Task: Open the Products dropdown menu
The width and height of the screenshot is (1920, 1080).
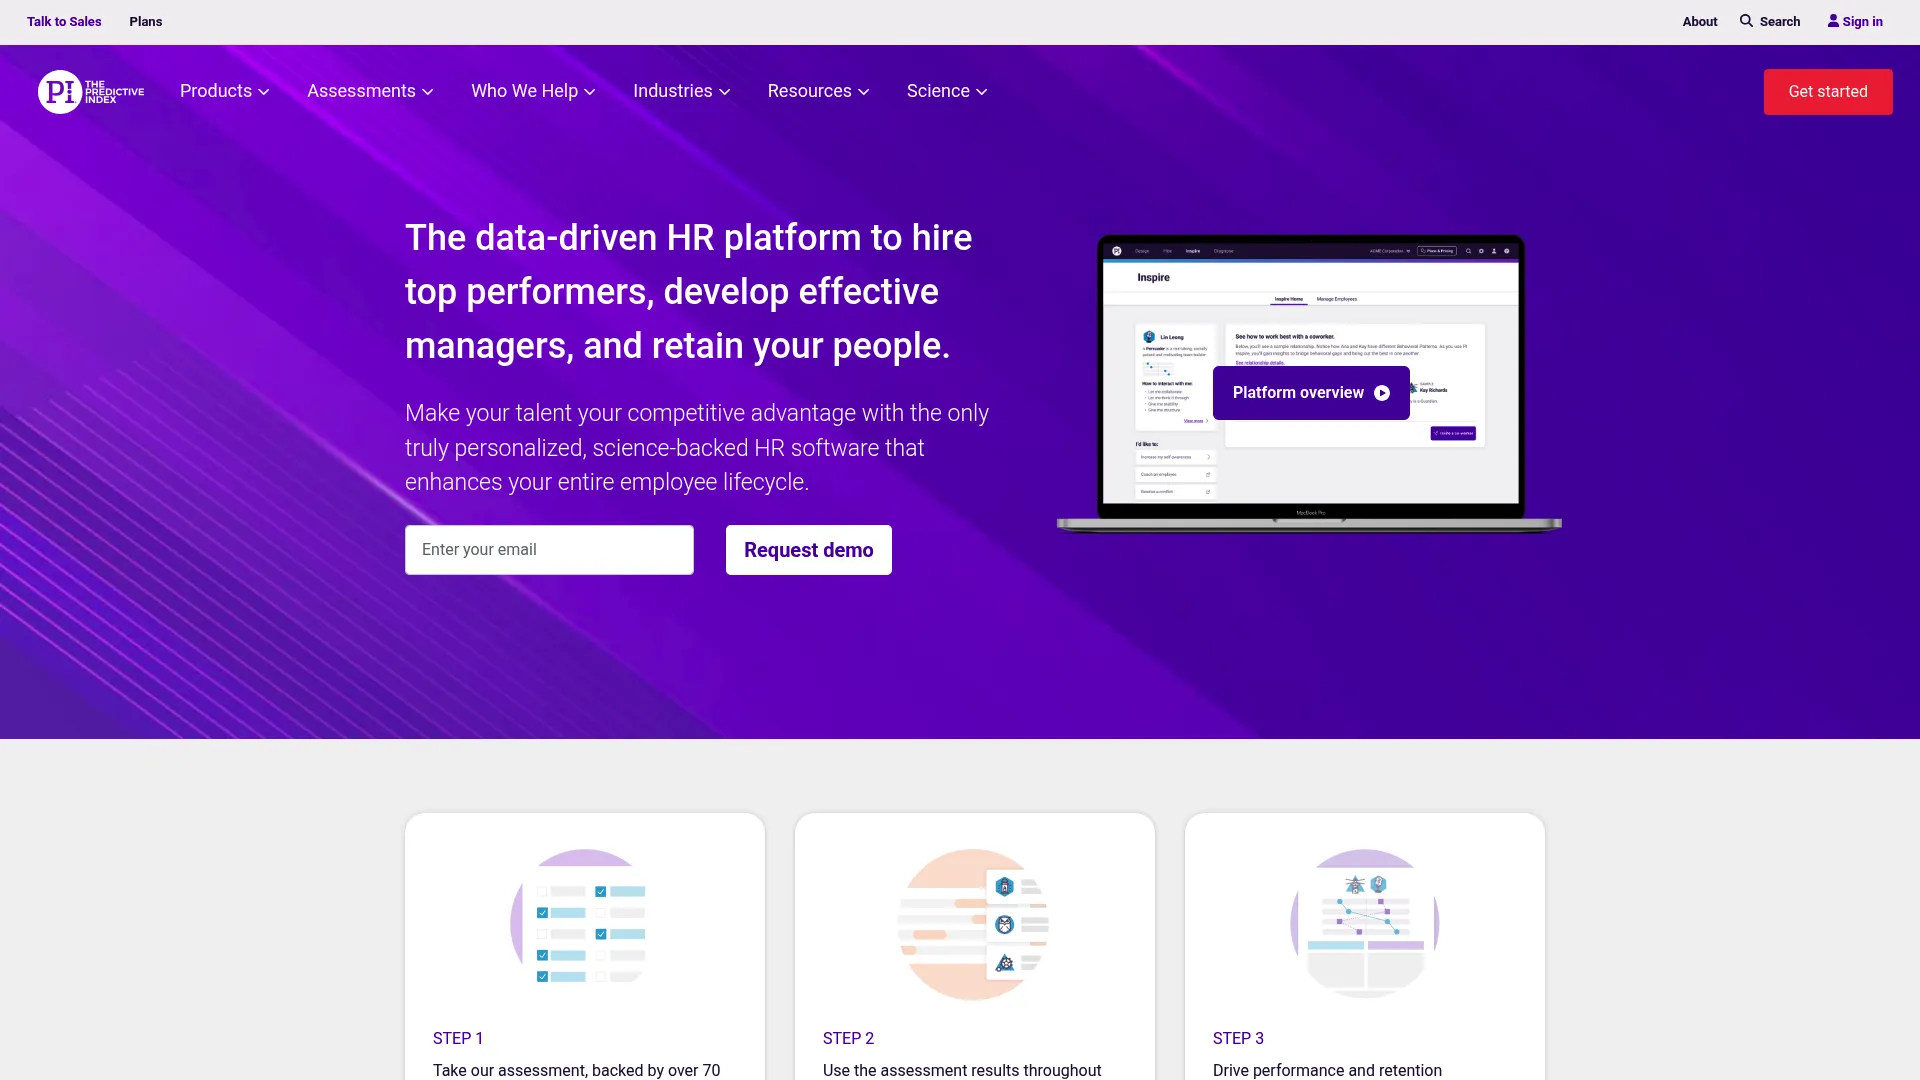Action: pyautogui.click(x=225, y=91)
